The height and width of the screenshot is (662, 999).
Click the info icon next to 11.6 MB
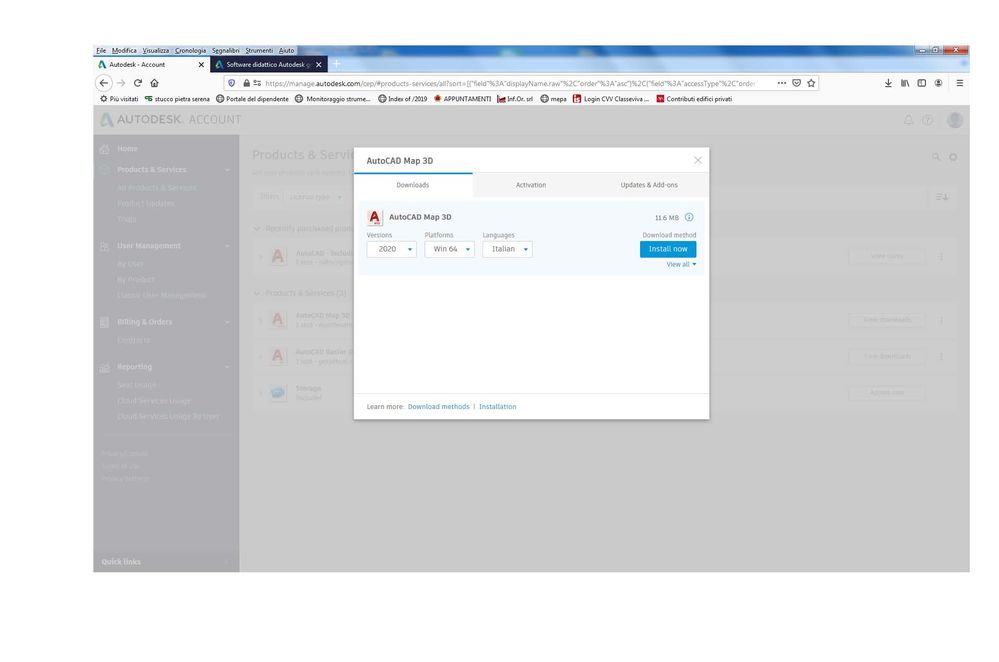click(x=689, y=217)
